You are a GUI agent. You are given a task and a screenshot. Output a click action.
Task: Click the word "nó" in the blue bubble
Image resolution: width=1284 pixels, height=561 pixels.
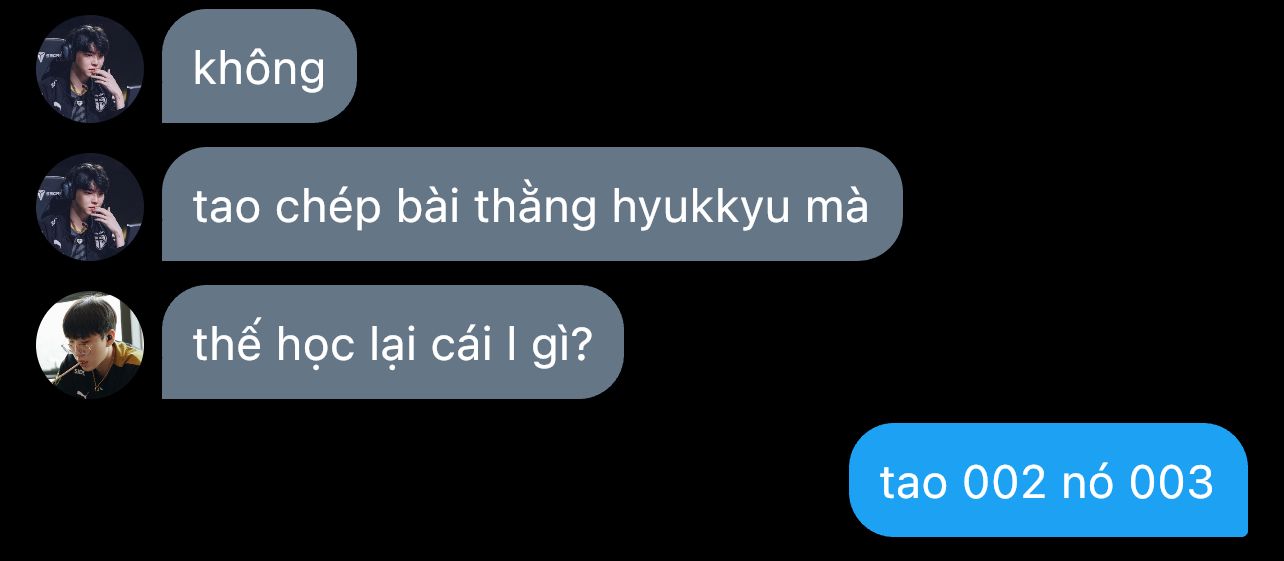point(1088,482)
